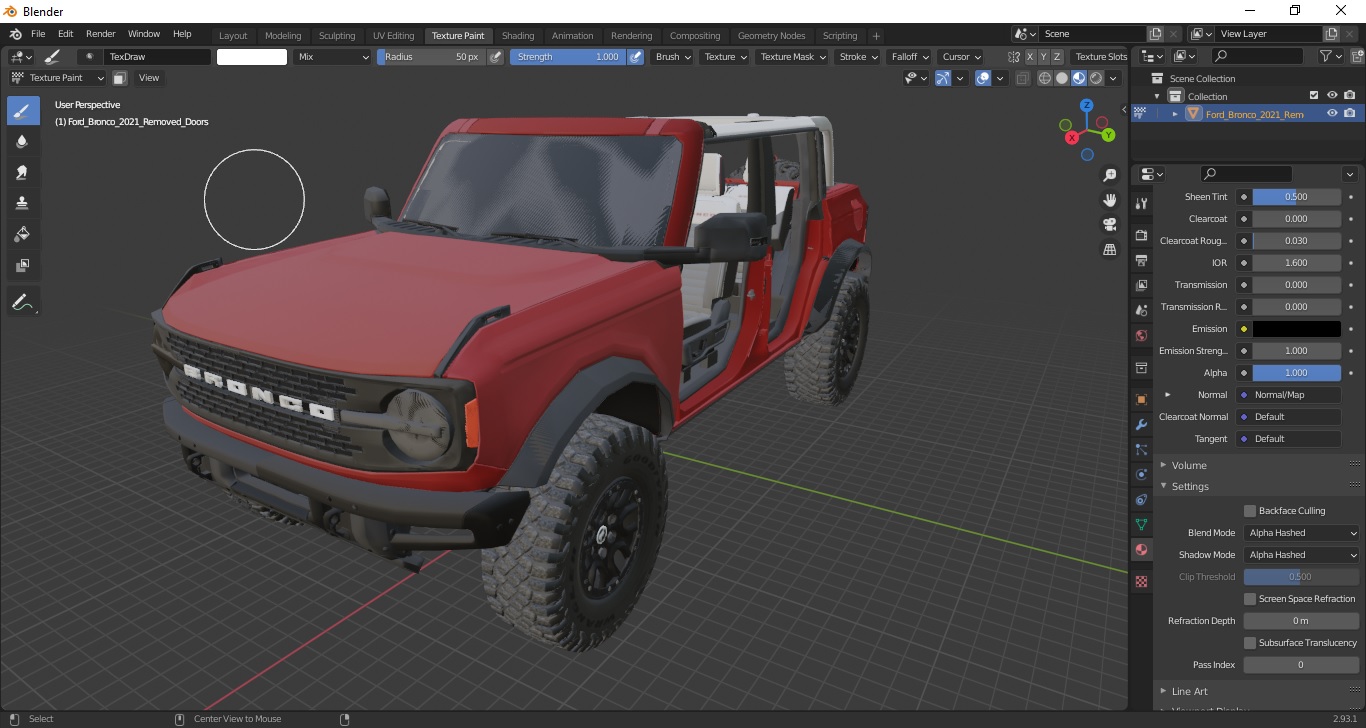Open the Texture Paint mode dropdown
Image resolution: width=1366 pixels, height=728 pixels.
click(58, 78)
